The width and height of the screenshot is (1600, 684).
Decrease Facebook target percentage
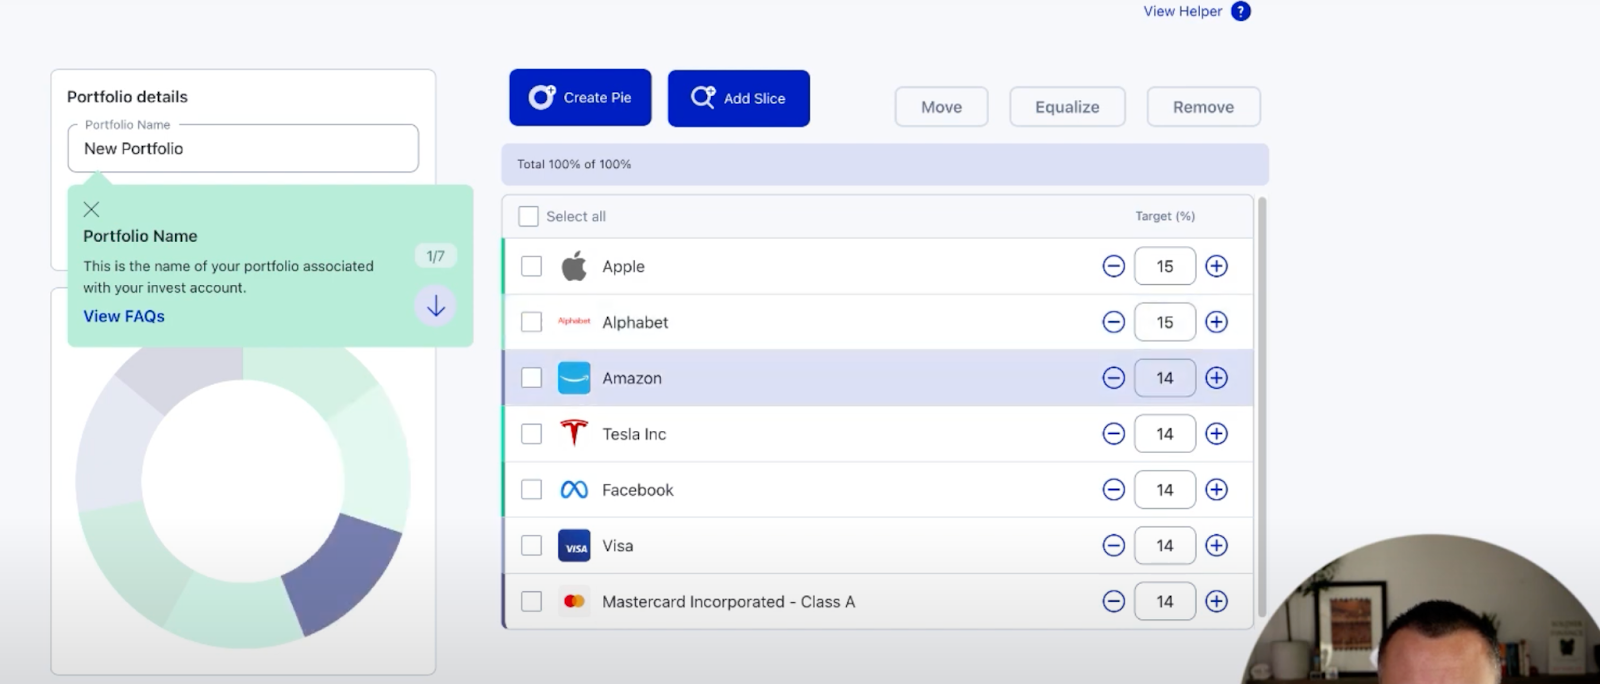1113,490
